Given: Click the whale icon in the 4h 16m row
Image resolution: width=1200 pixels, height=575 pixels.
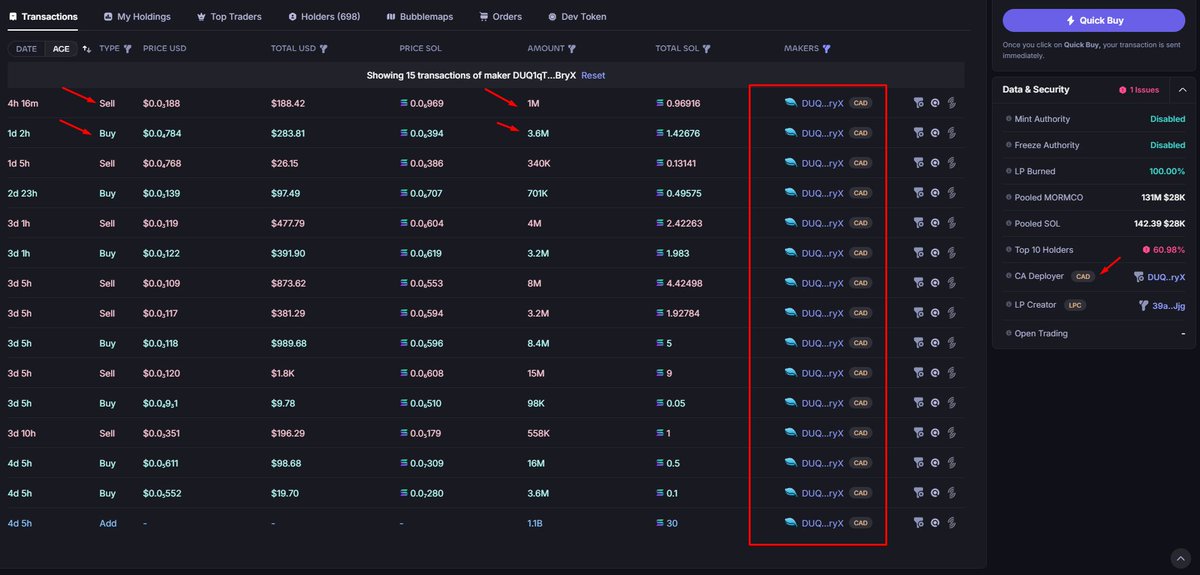Looking at the screenshot, I should pos(791,103).
